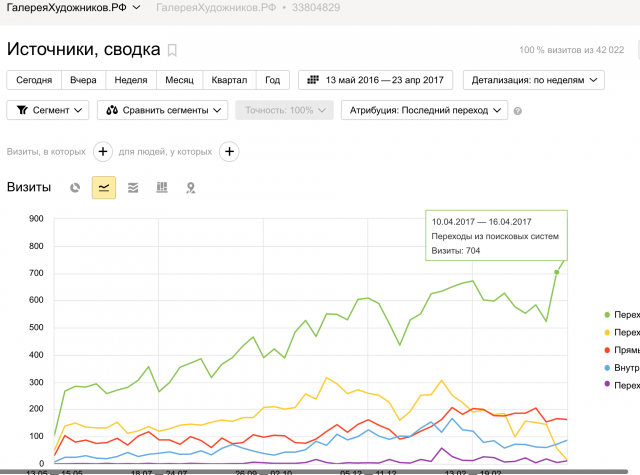Open the Сегмент dropdown
This screenshot has width=640, height=475.
pos(48,110)
